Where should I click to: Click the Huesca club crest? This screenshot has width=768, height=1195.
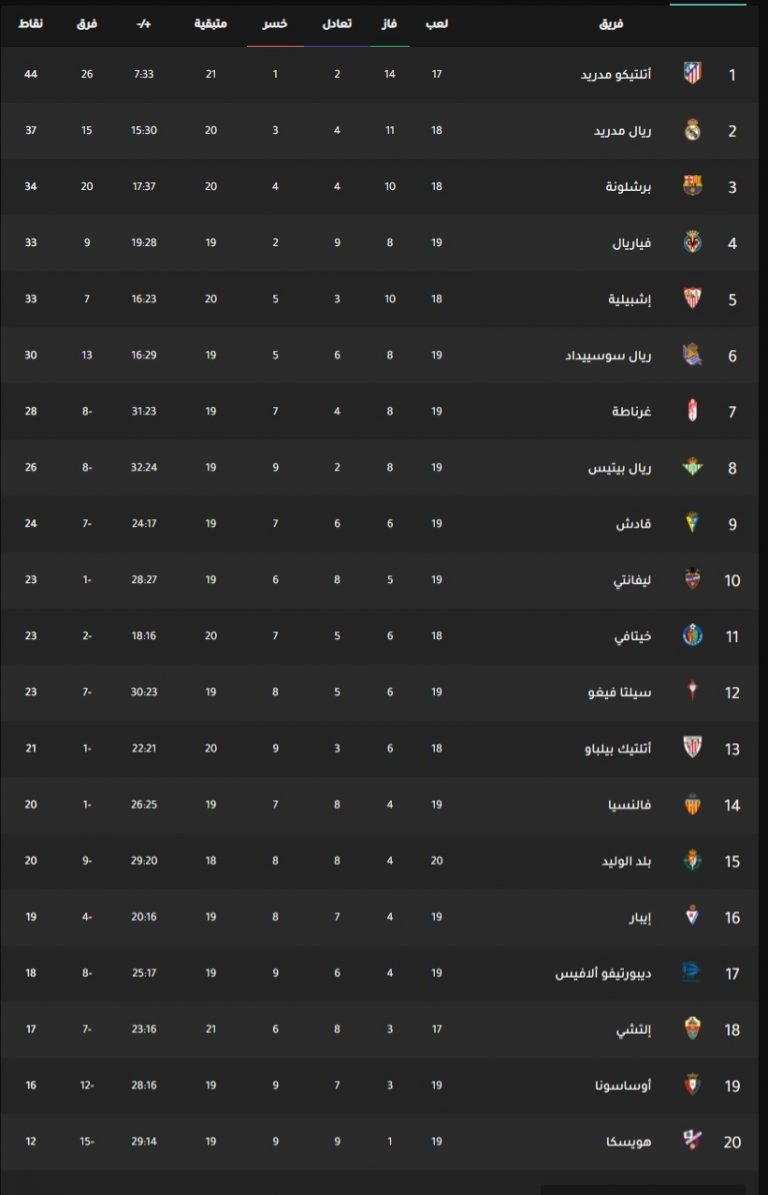692,1141
